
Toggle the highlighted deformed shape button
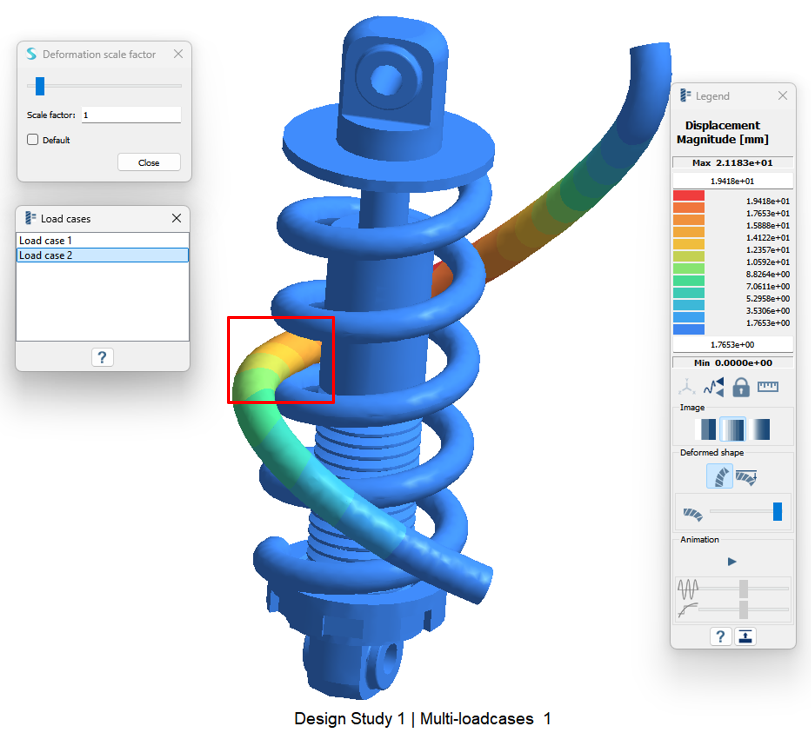pos(719,477)
